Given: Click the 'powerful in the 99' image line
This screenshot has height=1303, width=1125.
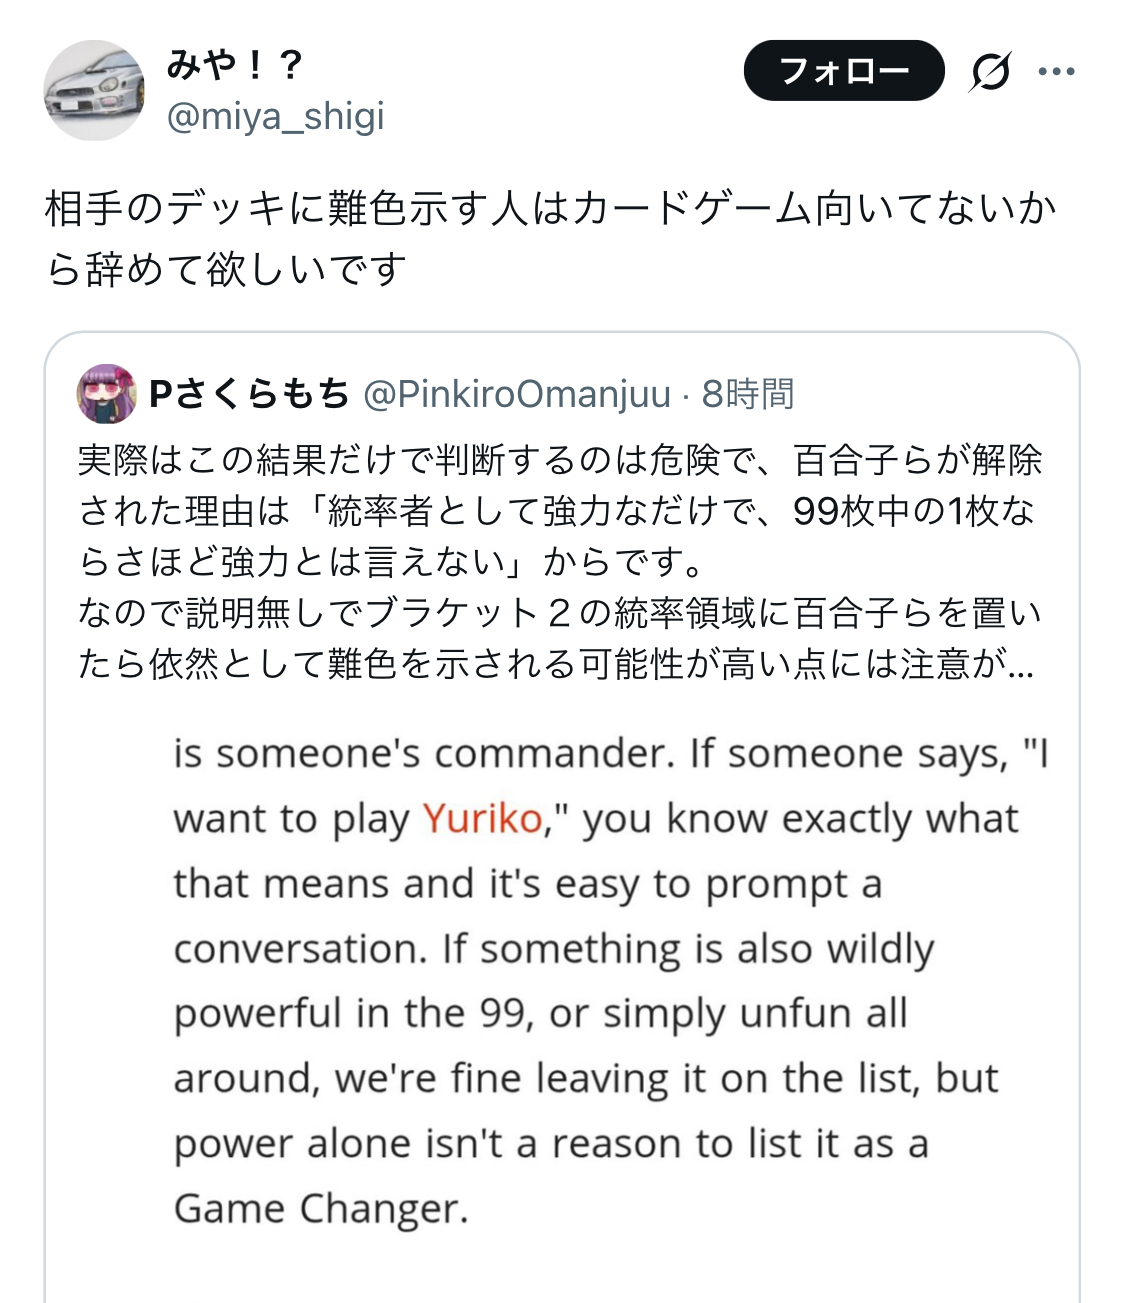Looking at the screenshot, I should 540,1013.
